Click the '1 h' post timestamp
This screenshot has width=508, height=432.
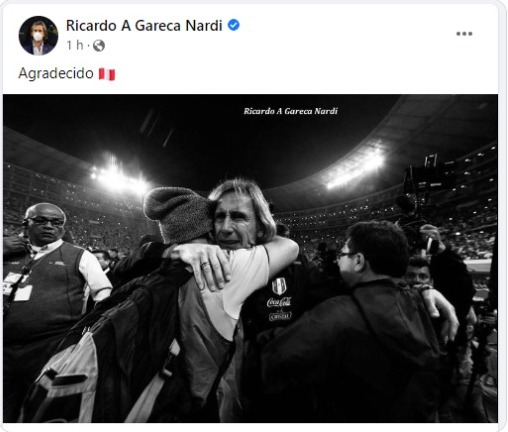click(75, 45)
